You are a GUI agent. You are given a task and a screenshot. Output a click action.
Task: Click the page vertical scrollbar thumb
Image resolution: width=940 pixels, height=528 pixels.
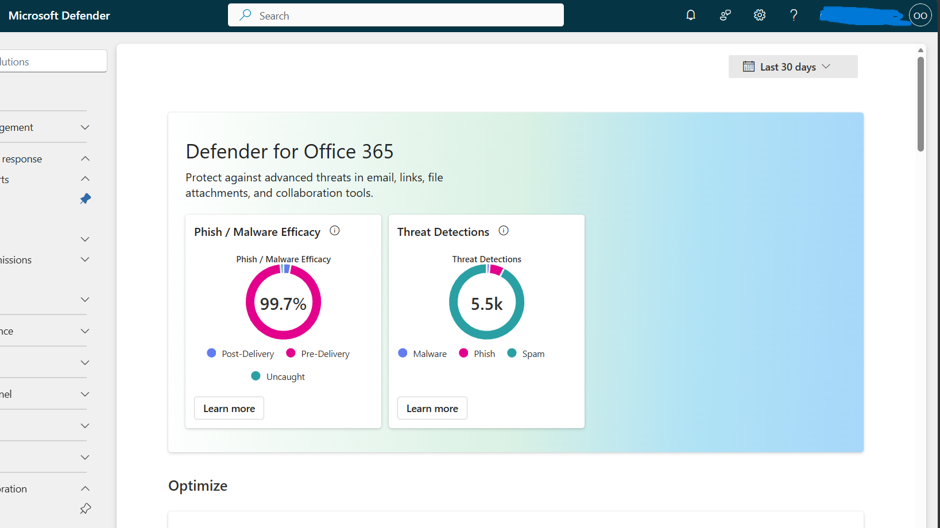pyautogui.click(x=921, y=104)
